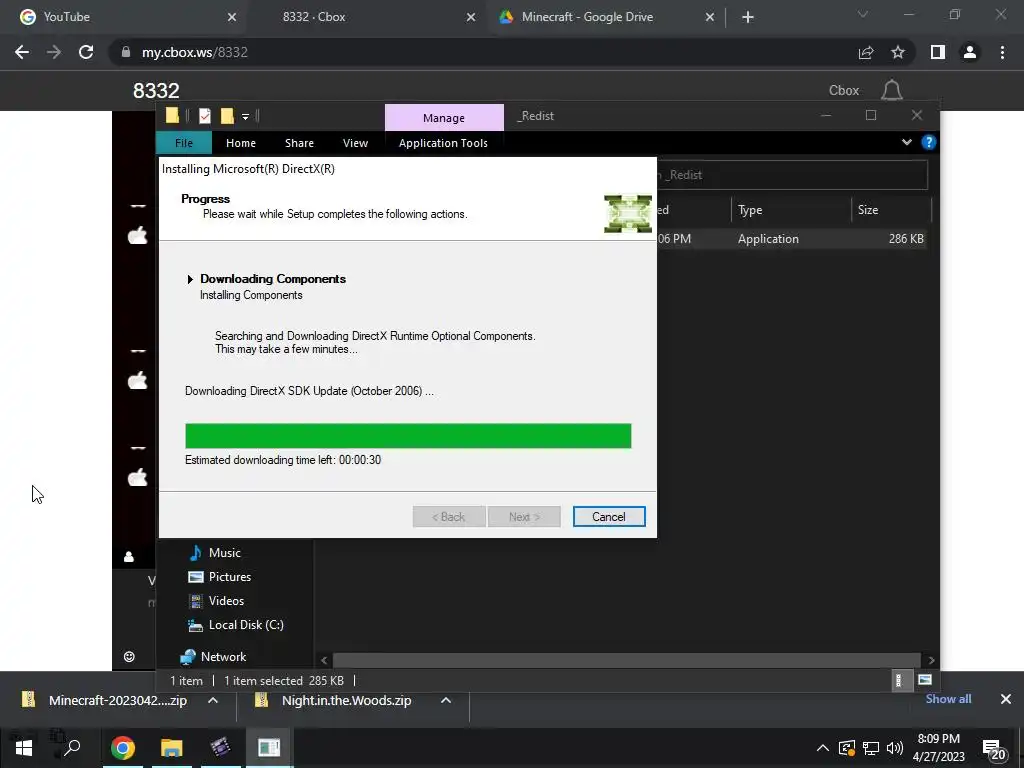Viewport: 1024px width, 768px height.
Task: Click the Cbox notification bell
Action: tap(891, 90)
